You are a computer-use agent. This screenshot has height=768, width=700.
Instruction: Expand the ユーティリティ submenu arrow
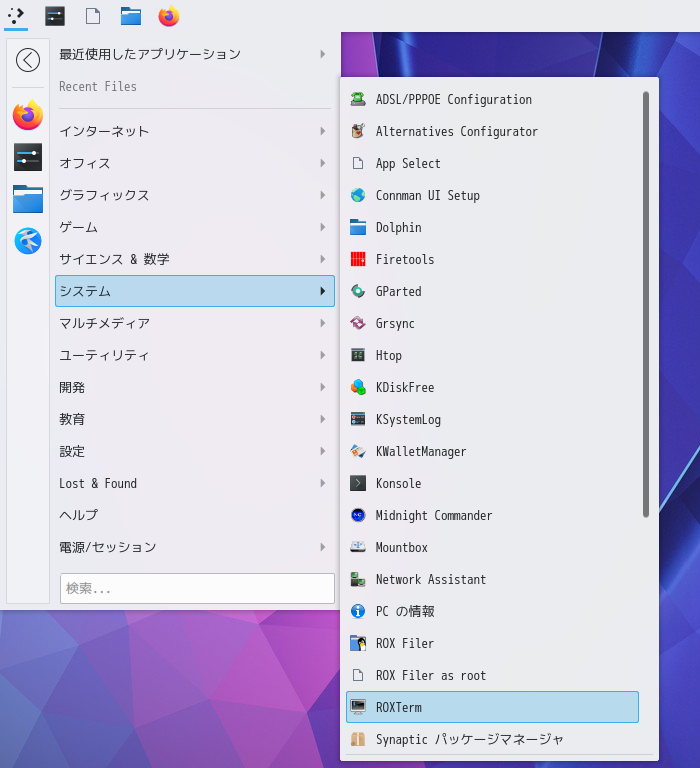(323, 355)
